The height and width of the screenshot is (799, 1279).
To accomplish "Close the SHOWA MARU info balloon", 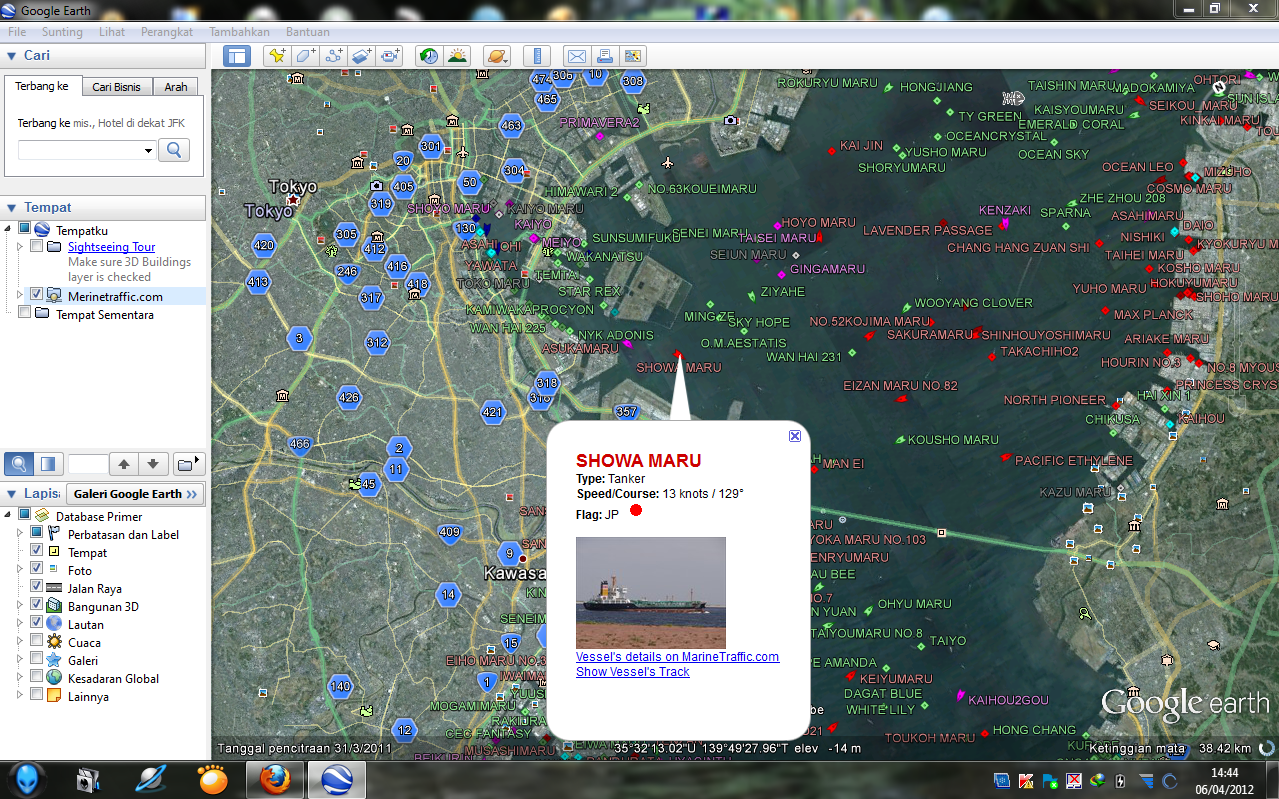I will tap(795, 436).
